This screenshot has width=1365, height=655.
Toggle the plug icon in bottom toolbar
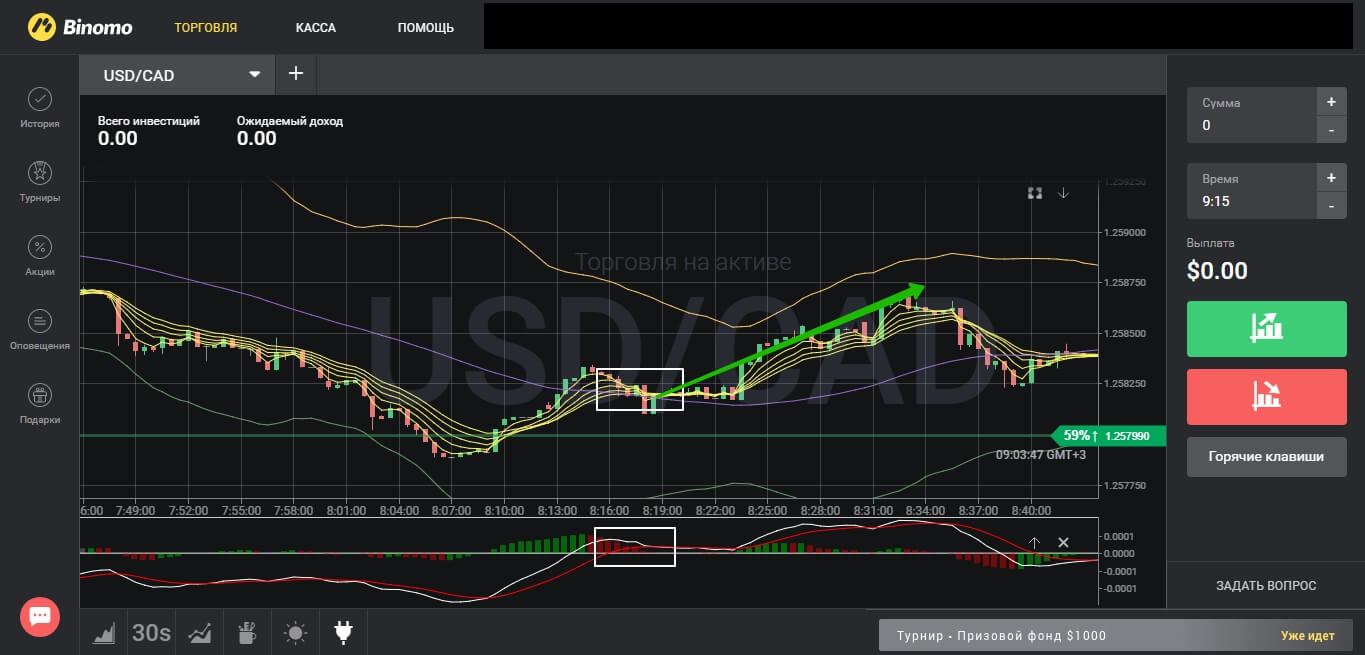tap(343, 632)
